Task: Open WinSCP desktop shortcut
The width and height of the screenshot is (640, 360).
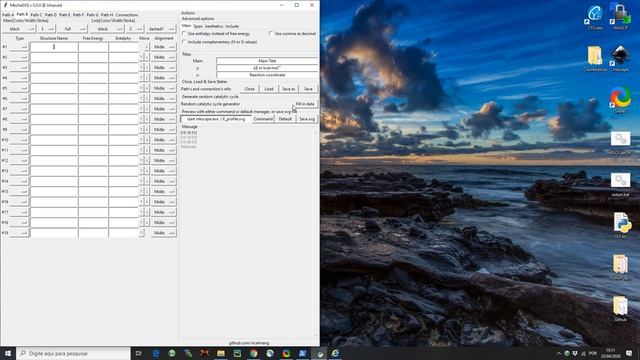Action: click(x=620, y=16)
